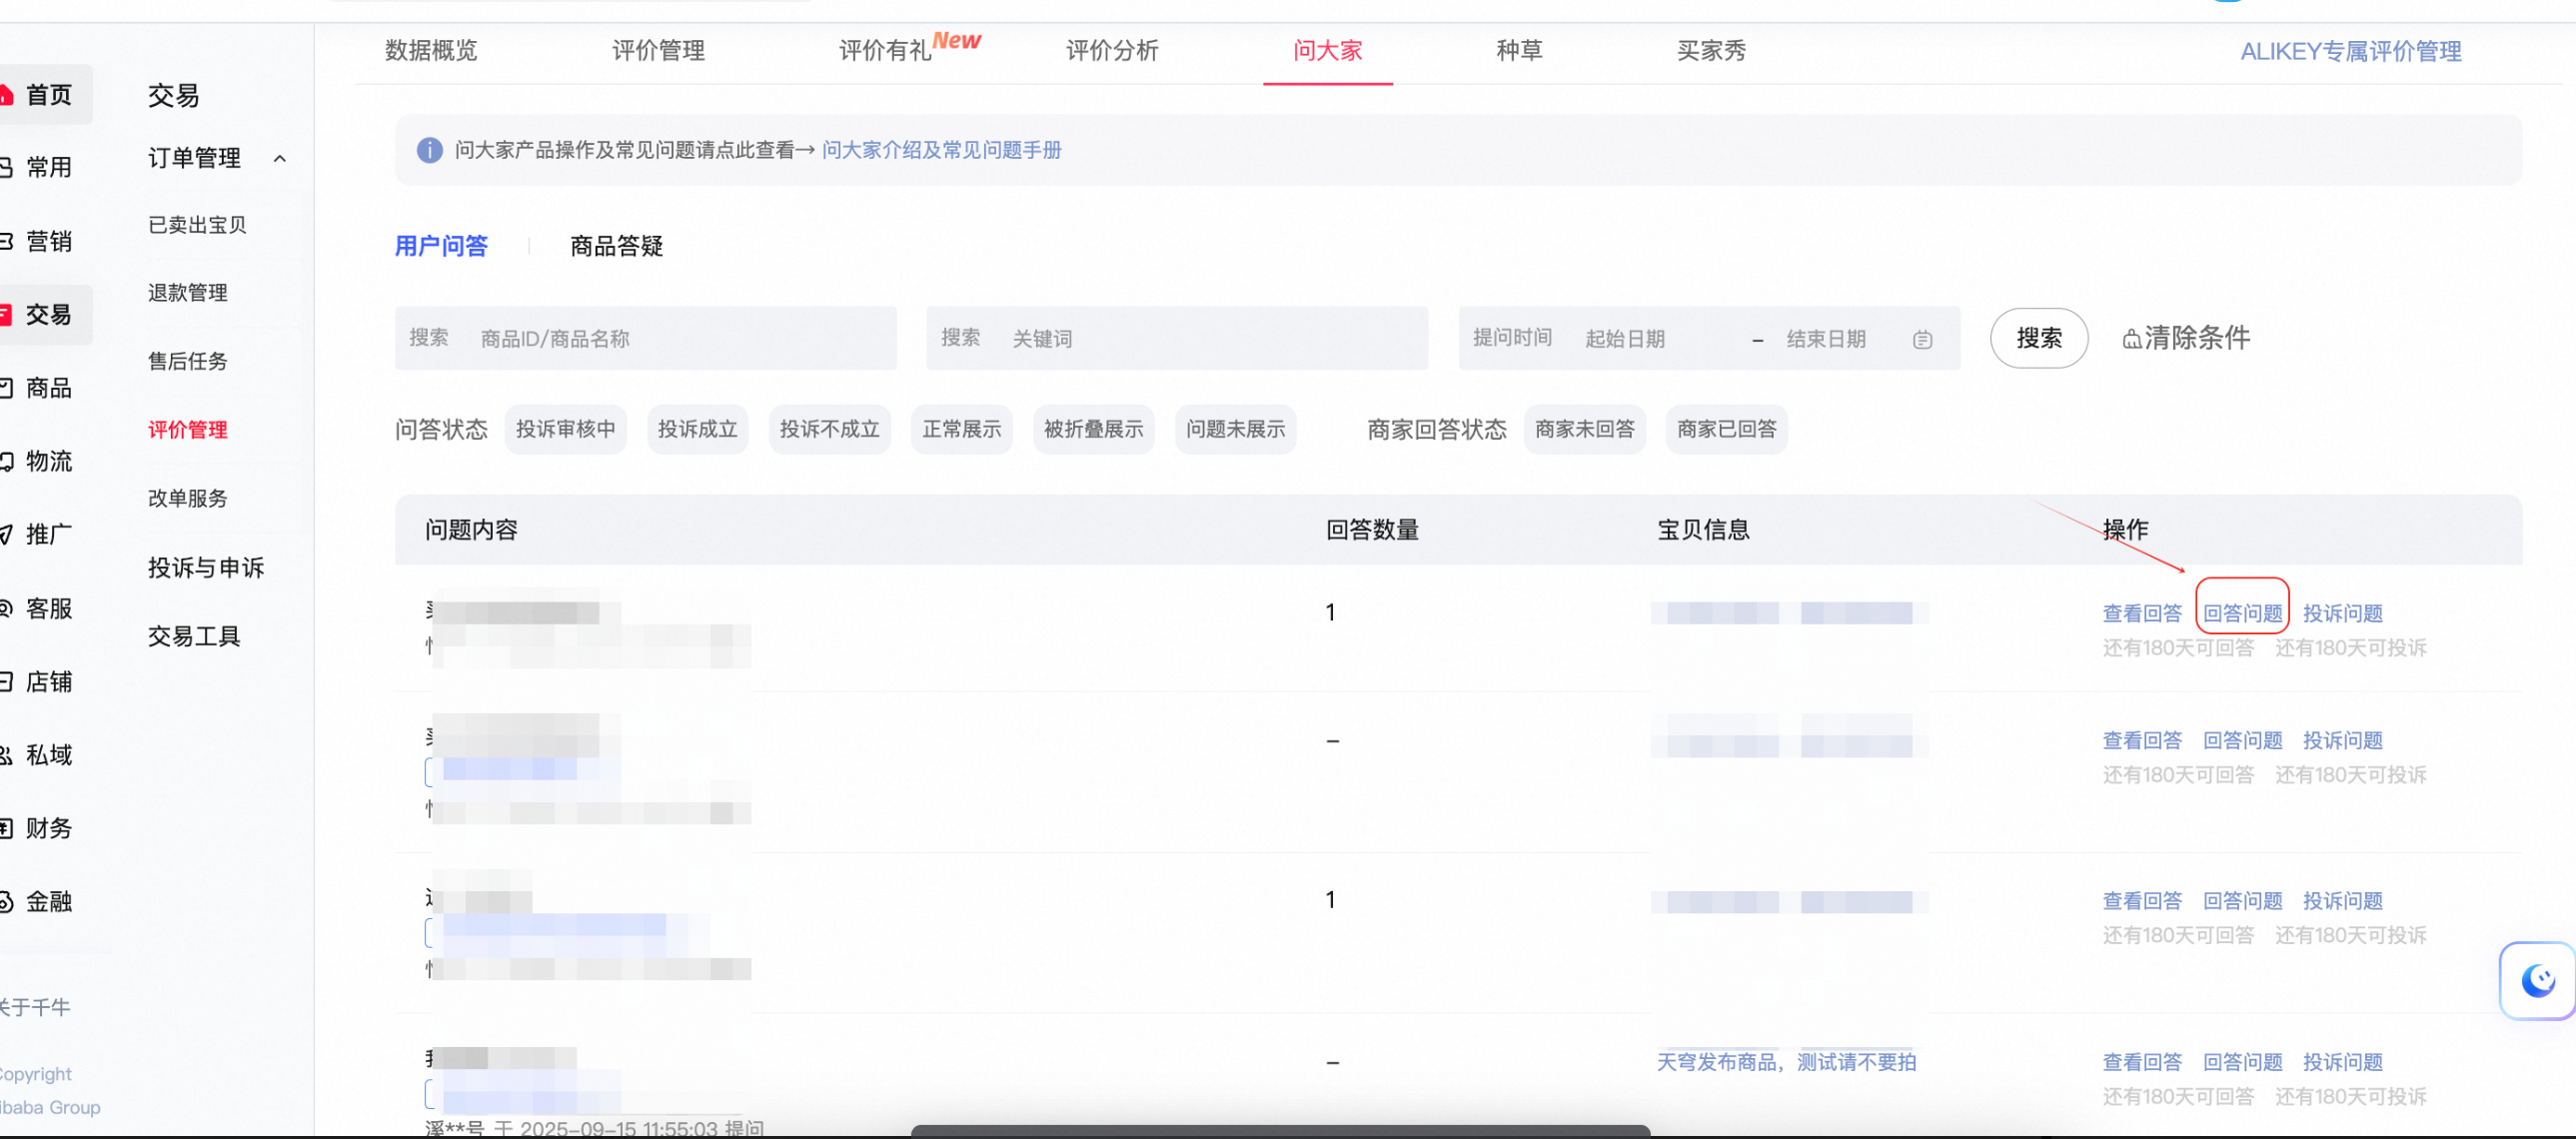Open the 商品 sidebar section

(38, 388)
